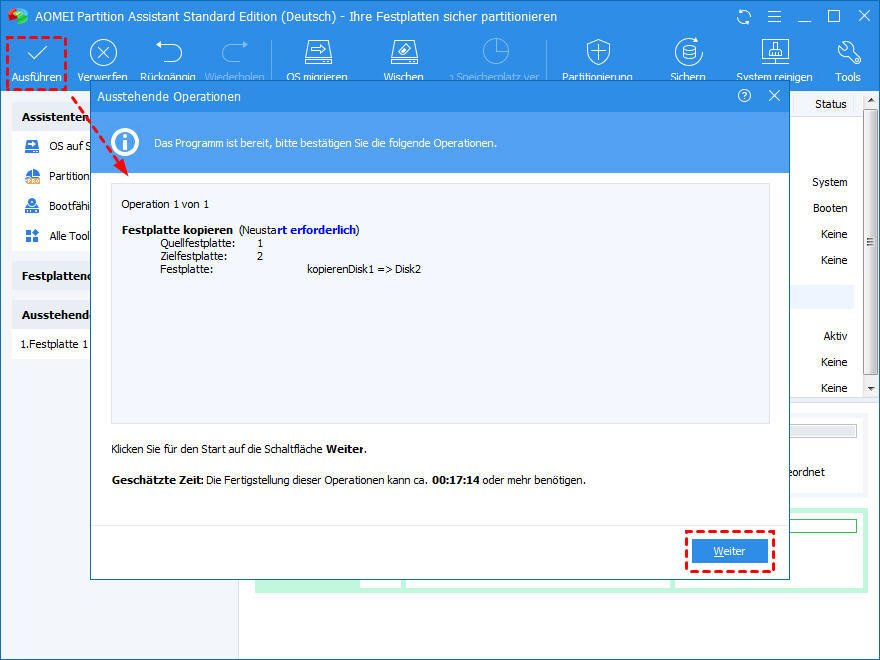Click the Verwerfen discard icon
The height and width of the screenshot is (660, 880).
click(103, 53)
